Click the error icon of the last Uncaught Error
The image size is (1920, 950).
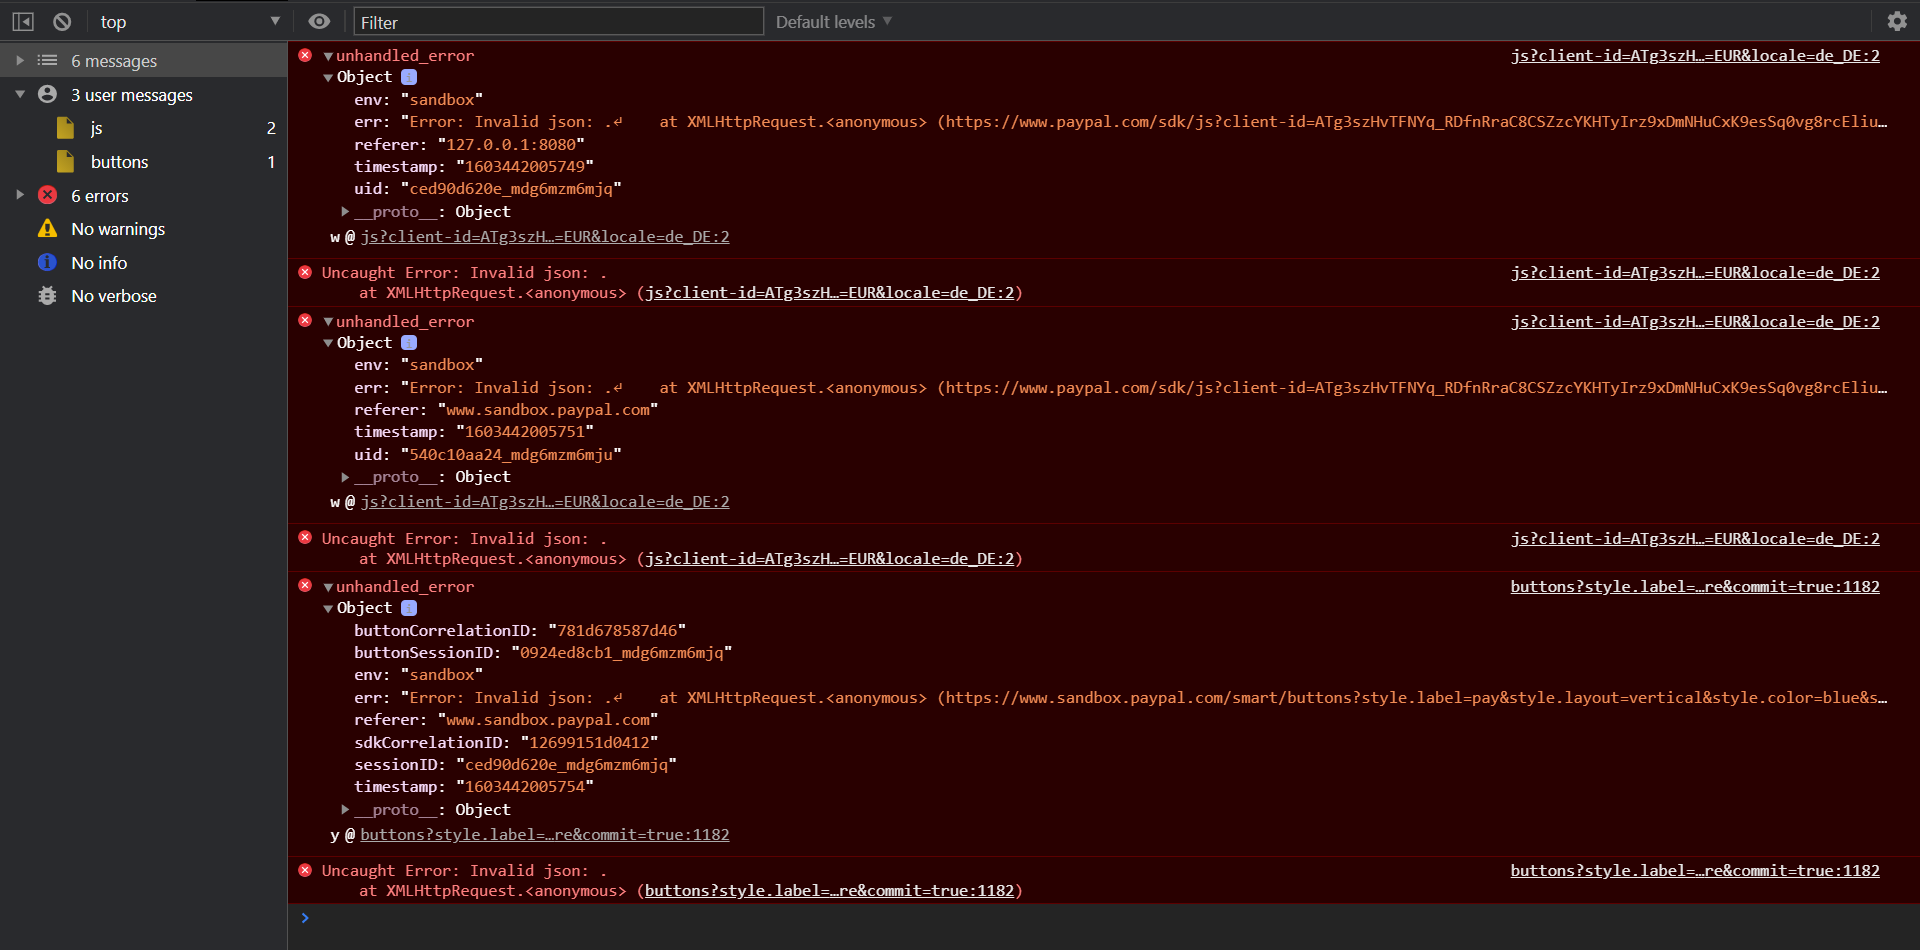pos(305,870)
